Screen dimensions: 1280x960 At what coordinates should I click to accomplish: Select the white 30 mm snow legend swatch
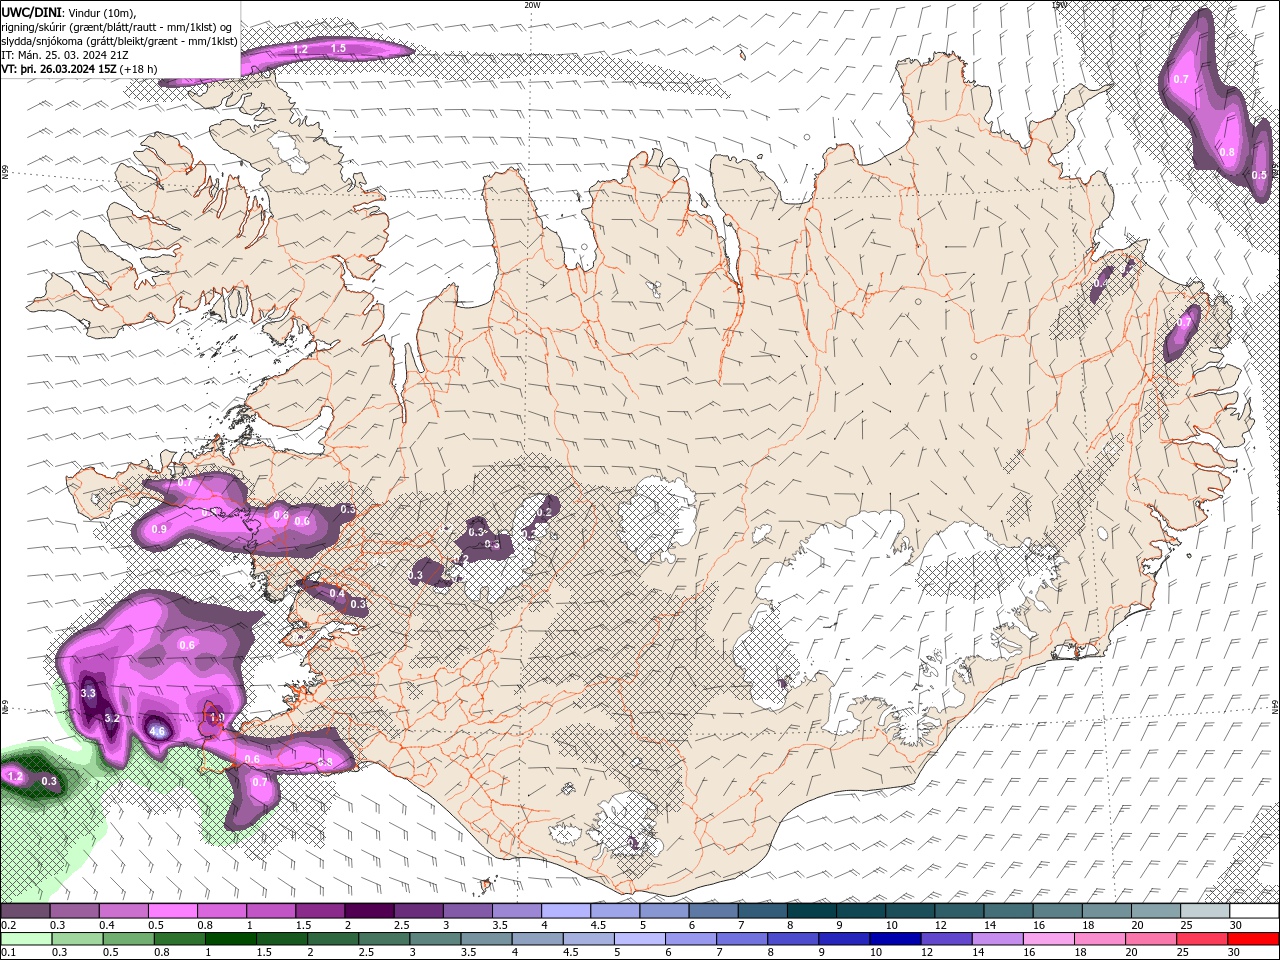pos(1254,911)
